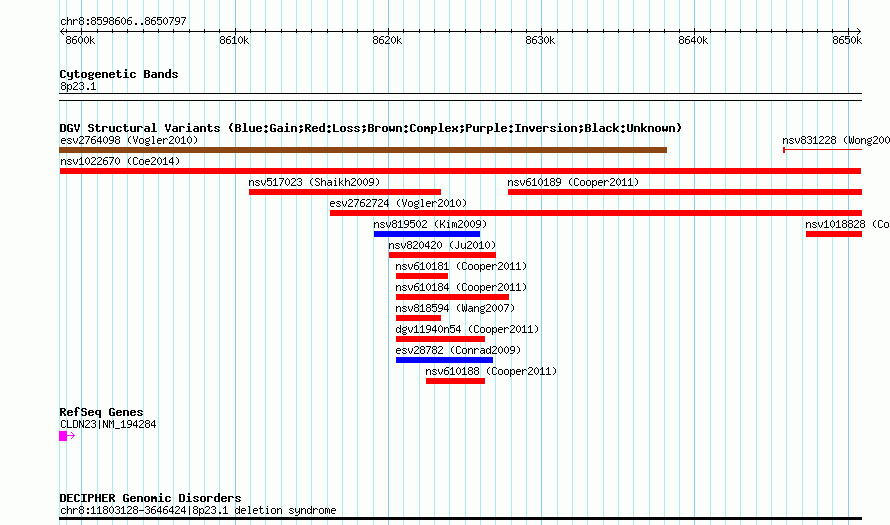890x525 pixels.
Task: Click the nsv1018828 red loss bar
Action: [x=834, y=234]
